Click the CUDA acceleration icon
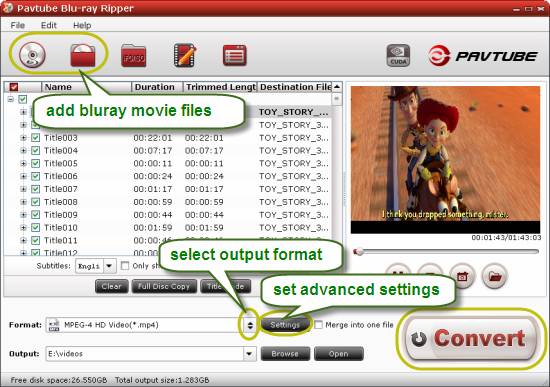This screenshot has width=550, height=387. [x=398, y=55]
